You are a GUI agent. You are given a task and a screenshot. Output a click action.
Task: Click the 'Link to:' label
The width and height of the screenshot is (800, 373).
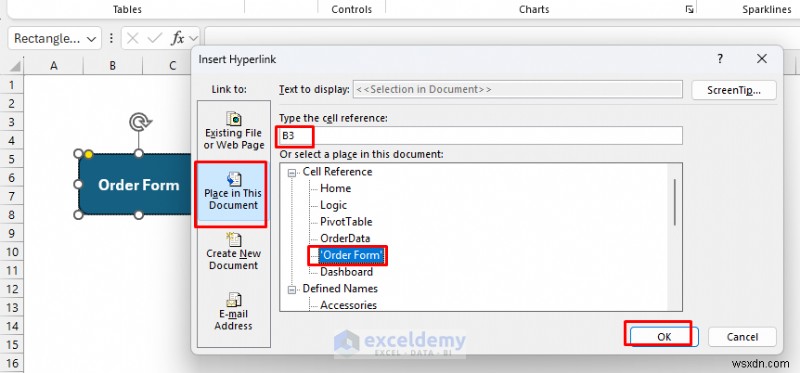pos(229,89)
